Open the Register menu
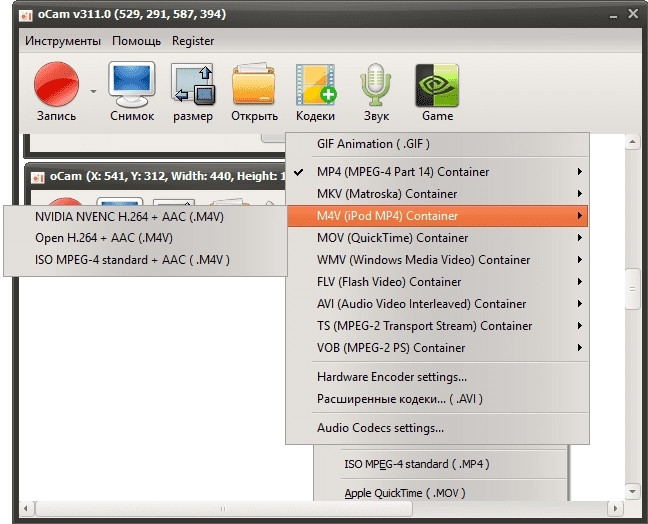This screenshot has height=524, width=648. (x=193, y=41)
